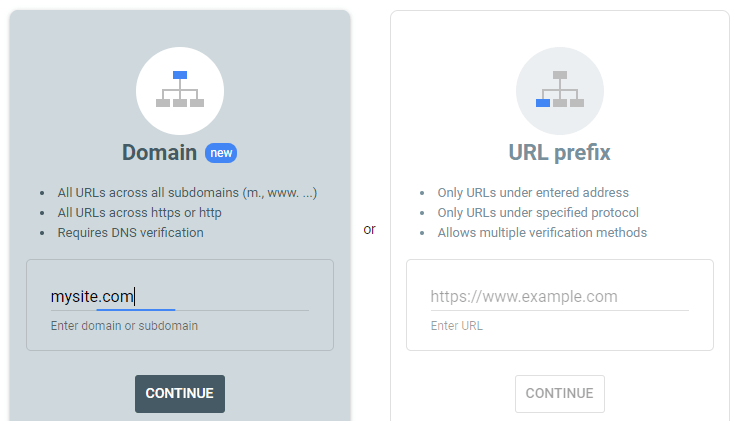Image resolution: width=737 pixels, height=421 pixels.
Task: Click the blue top node in Domain icon
Action: (180, 75)
